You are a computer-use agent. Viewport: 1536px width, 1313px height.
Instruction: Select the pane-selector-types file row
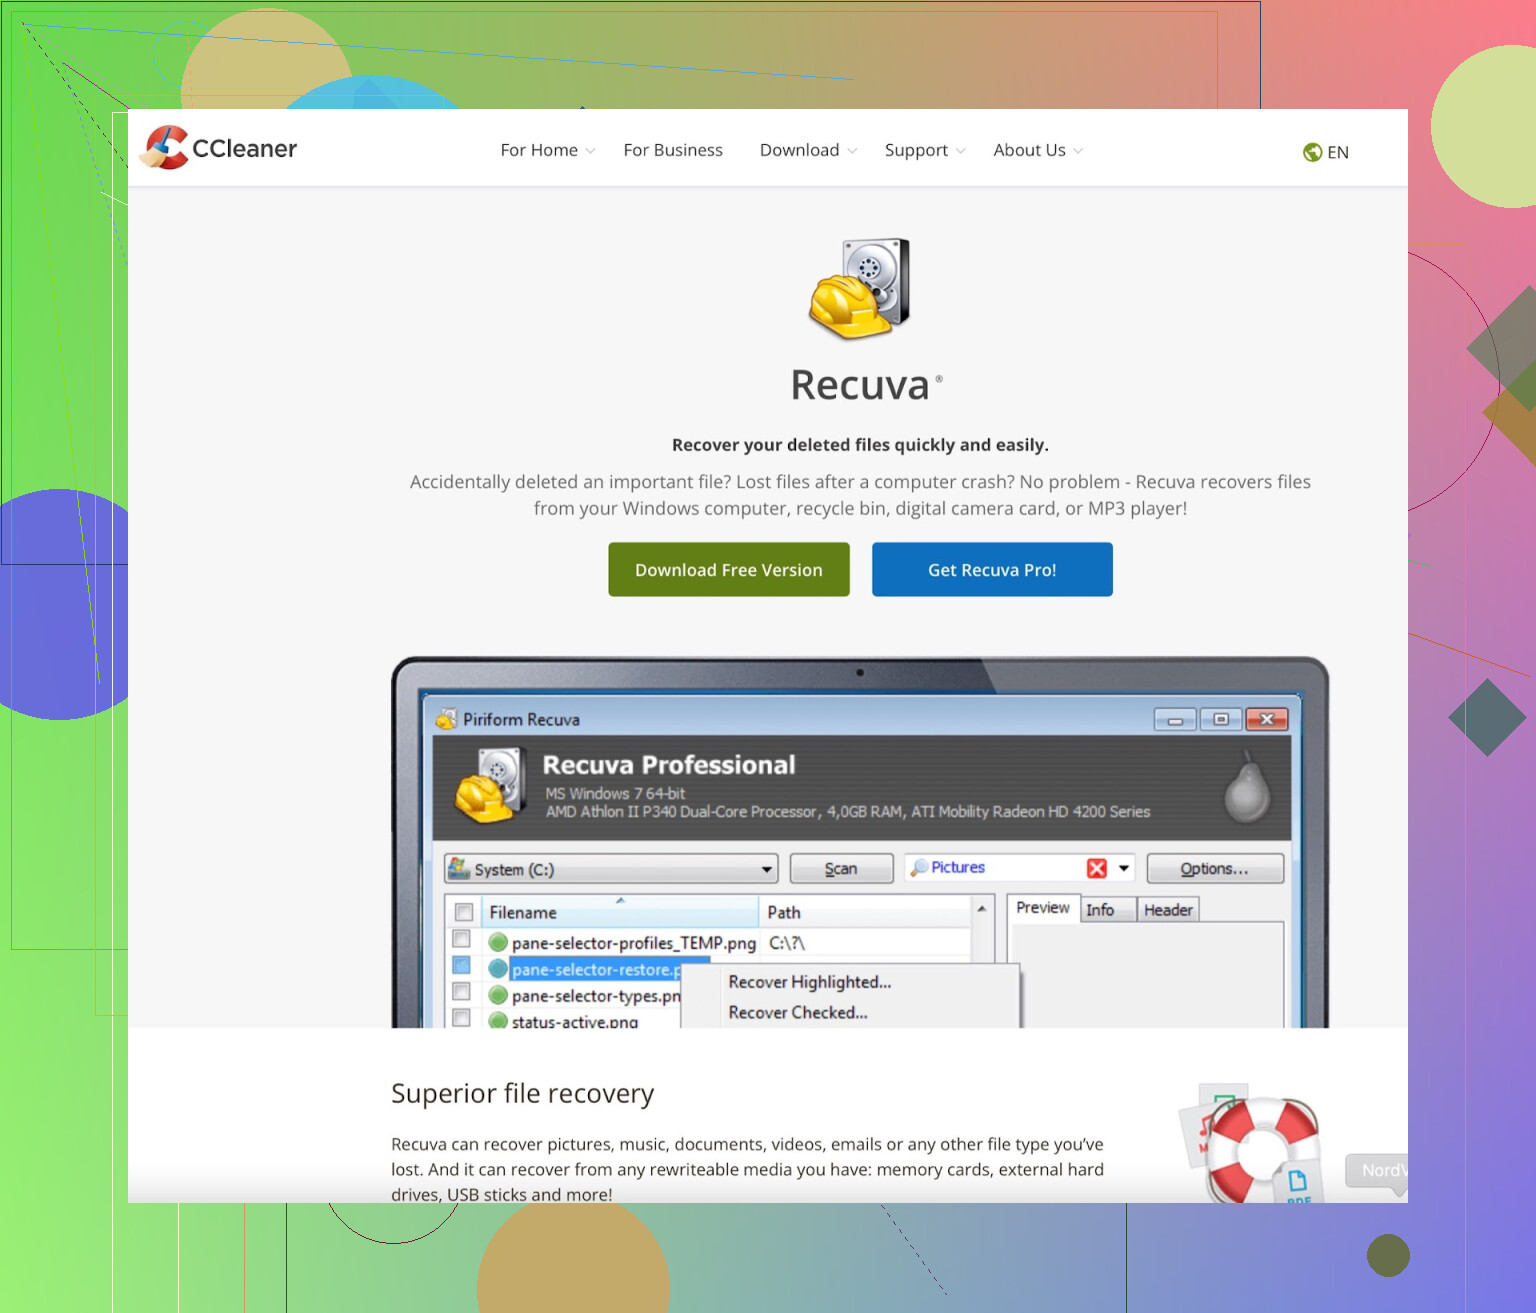[x=596, y=996]
